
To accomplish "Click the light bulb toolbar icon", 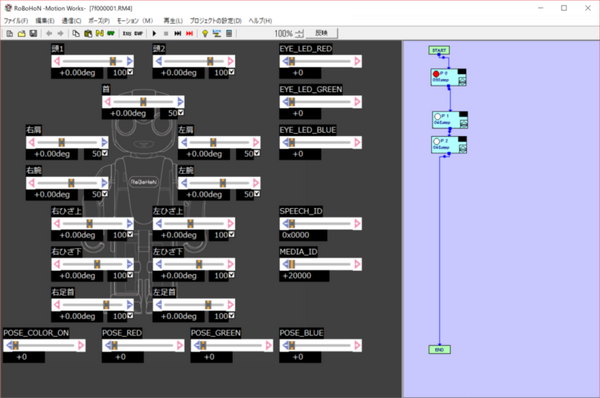I will tap(205, 34).
